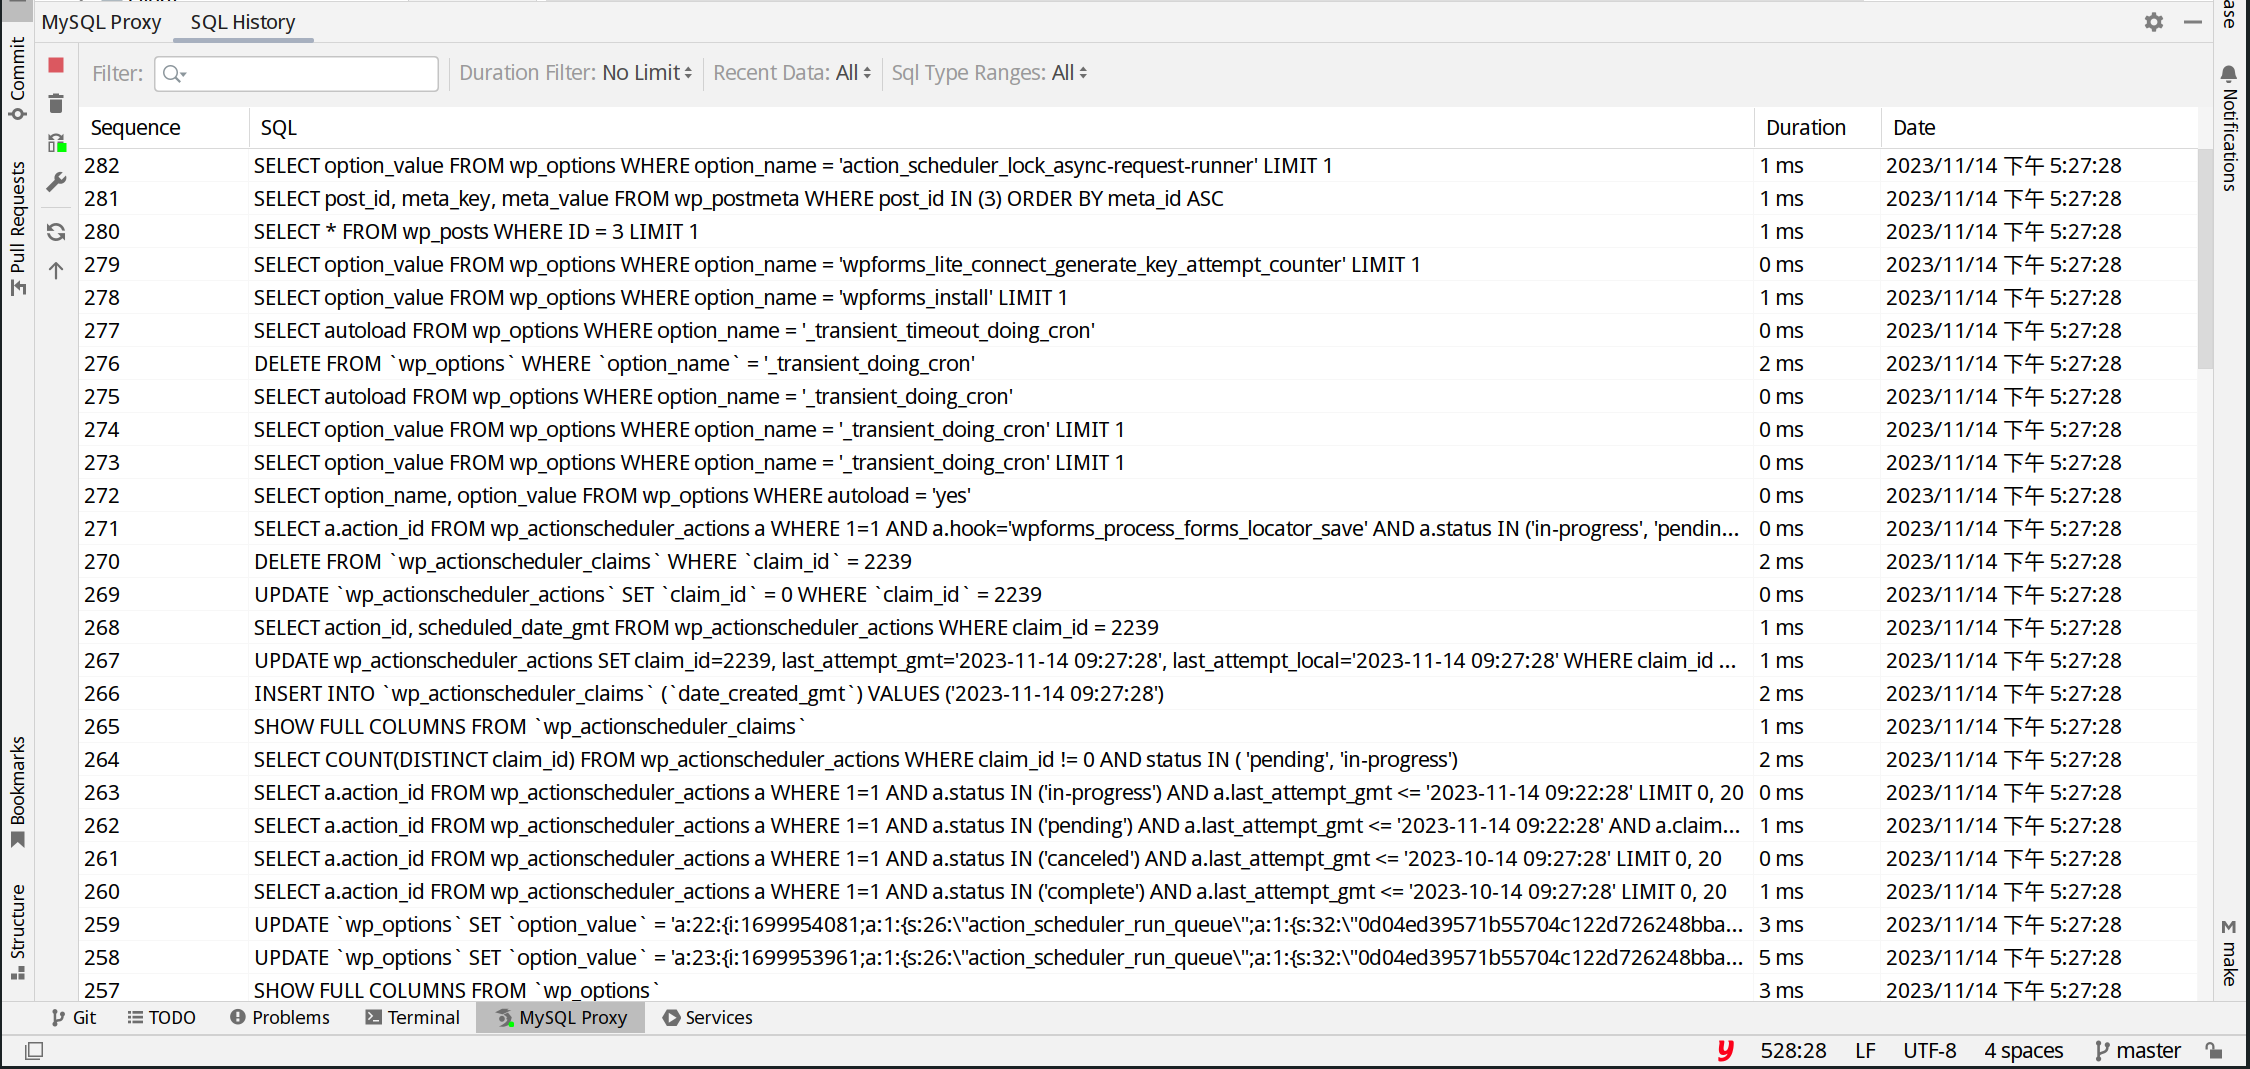Stop recording with the red square icon
Image resolution: width=2250 pixels, height=1069 pixels.
pos(56,65)
